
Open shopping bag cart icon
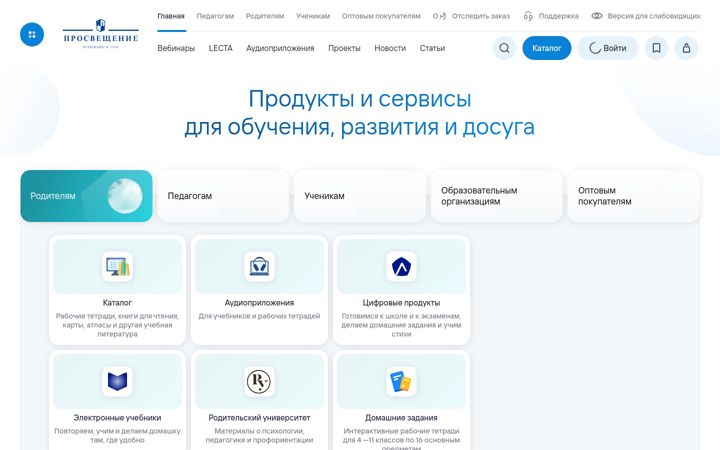pos(686,48)
